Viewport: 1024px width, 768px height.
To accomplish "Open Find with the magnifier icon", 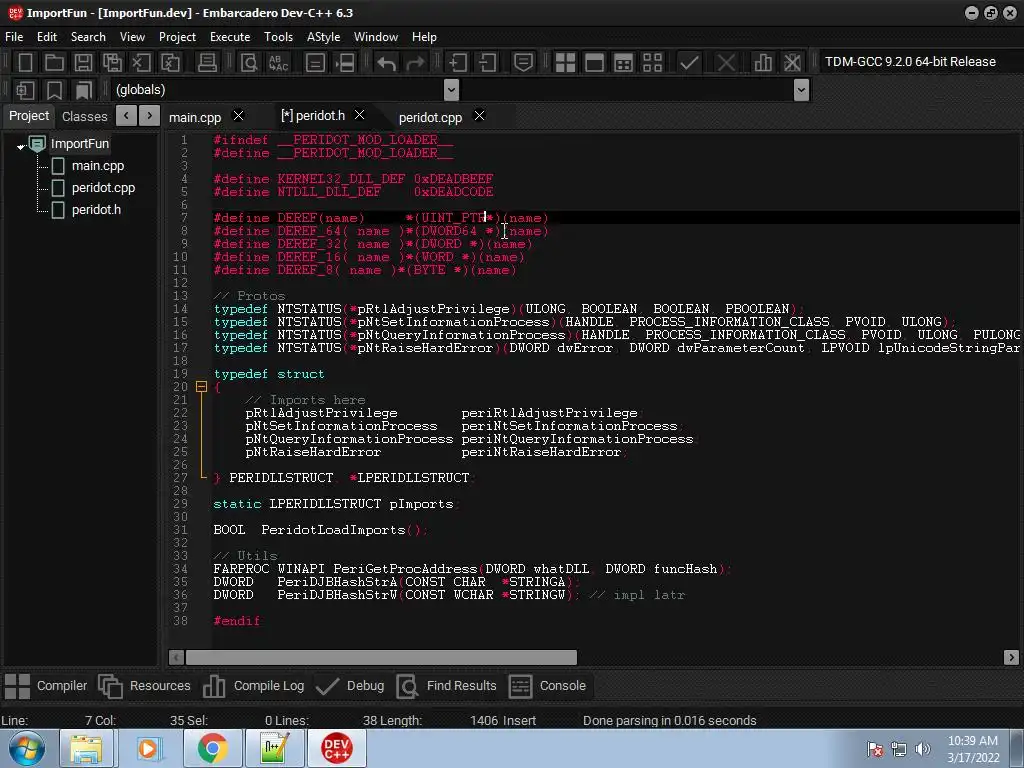I will [x=249, y=63].
